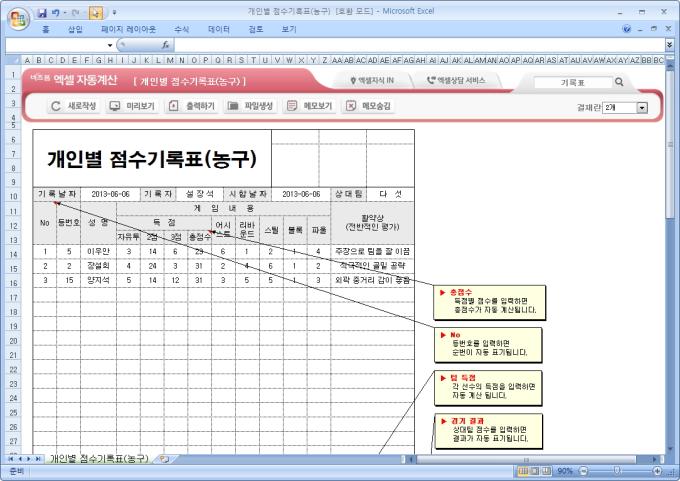This screenshot has height=481, width=680.
Task: Click the 파일생성 file create button
Action: (251, 106)
